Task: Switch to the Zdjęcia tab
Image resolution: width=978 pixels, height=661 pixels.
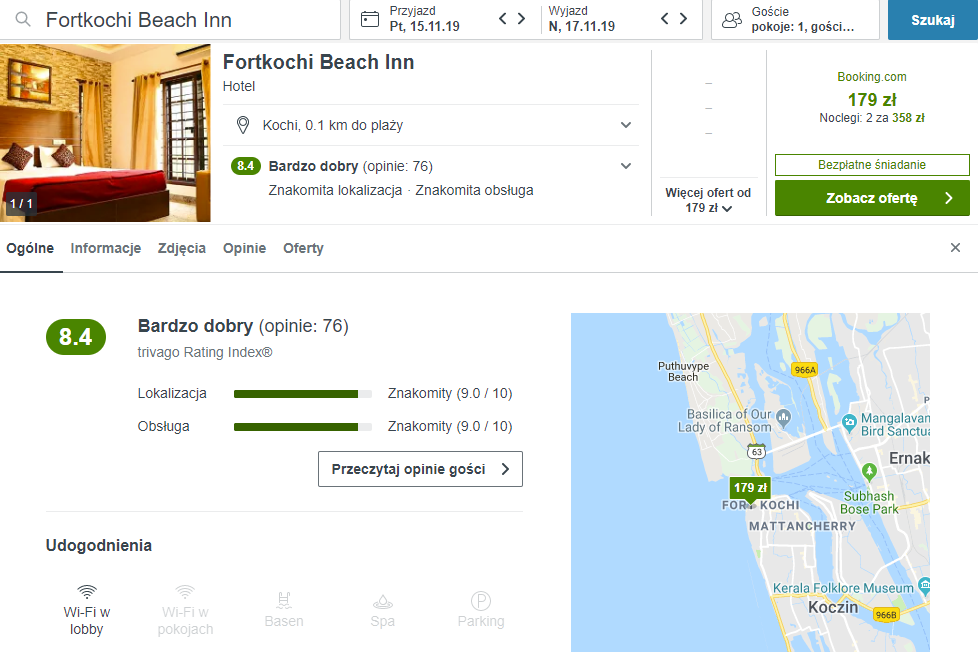Action: (x=182, y=248)
